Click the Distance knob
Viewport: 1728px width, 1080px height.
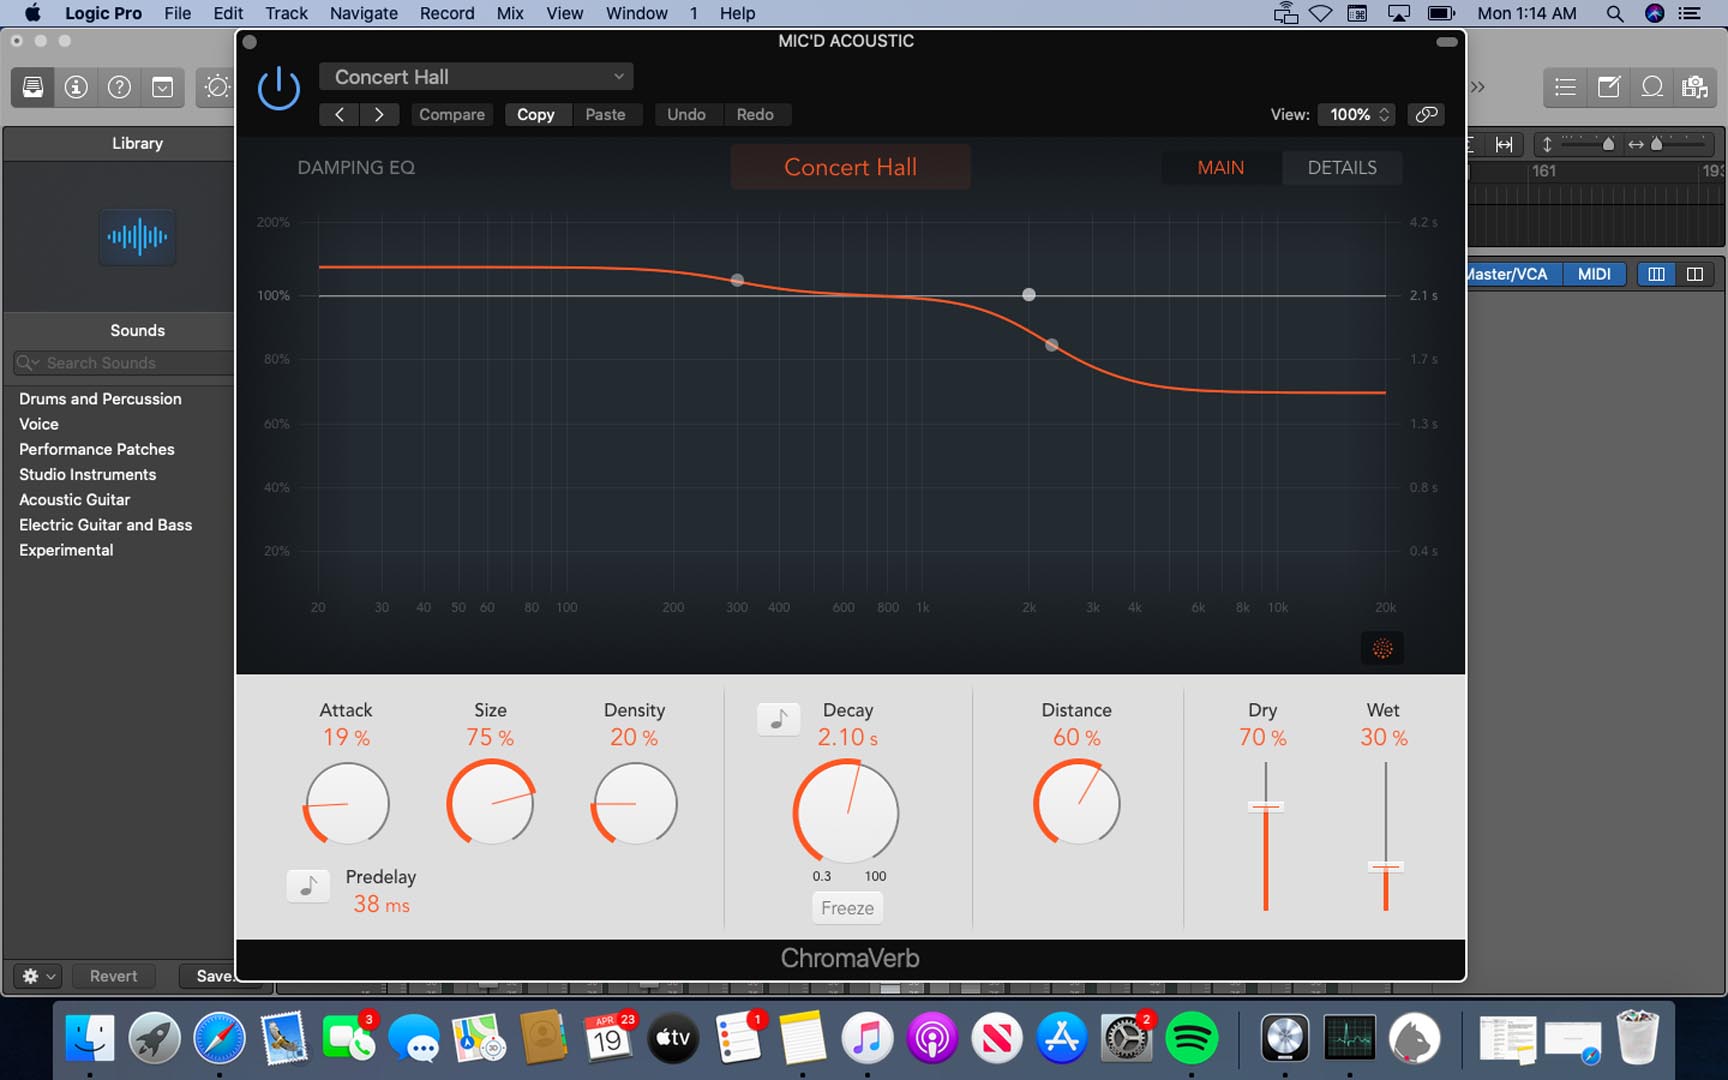point(1076,803)
